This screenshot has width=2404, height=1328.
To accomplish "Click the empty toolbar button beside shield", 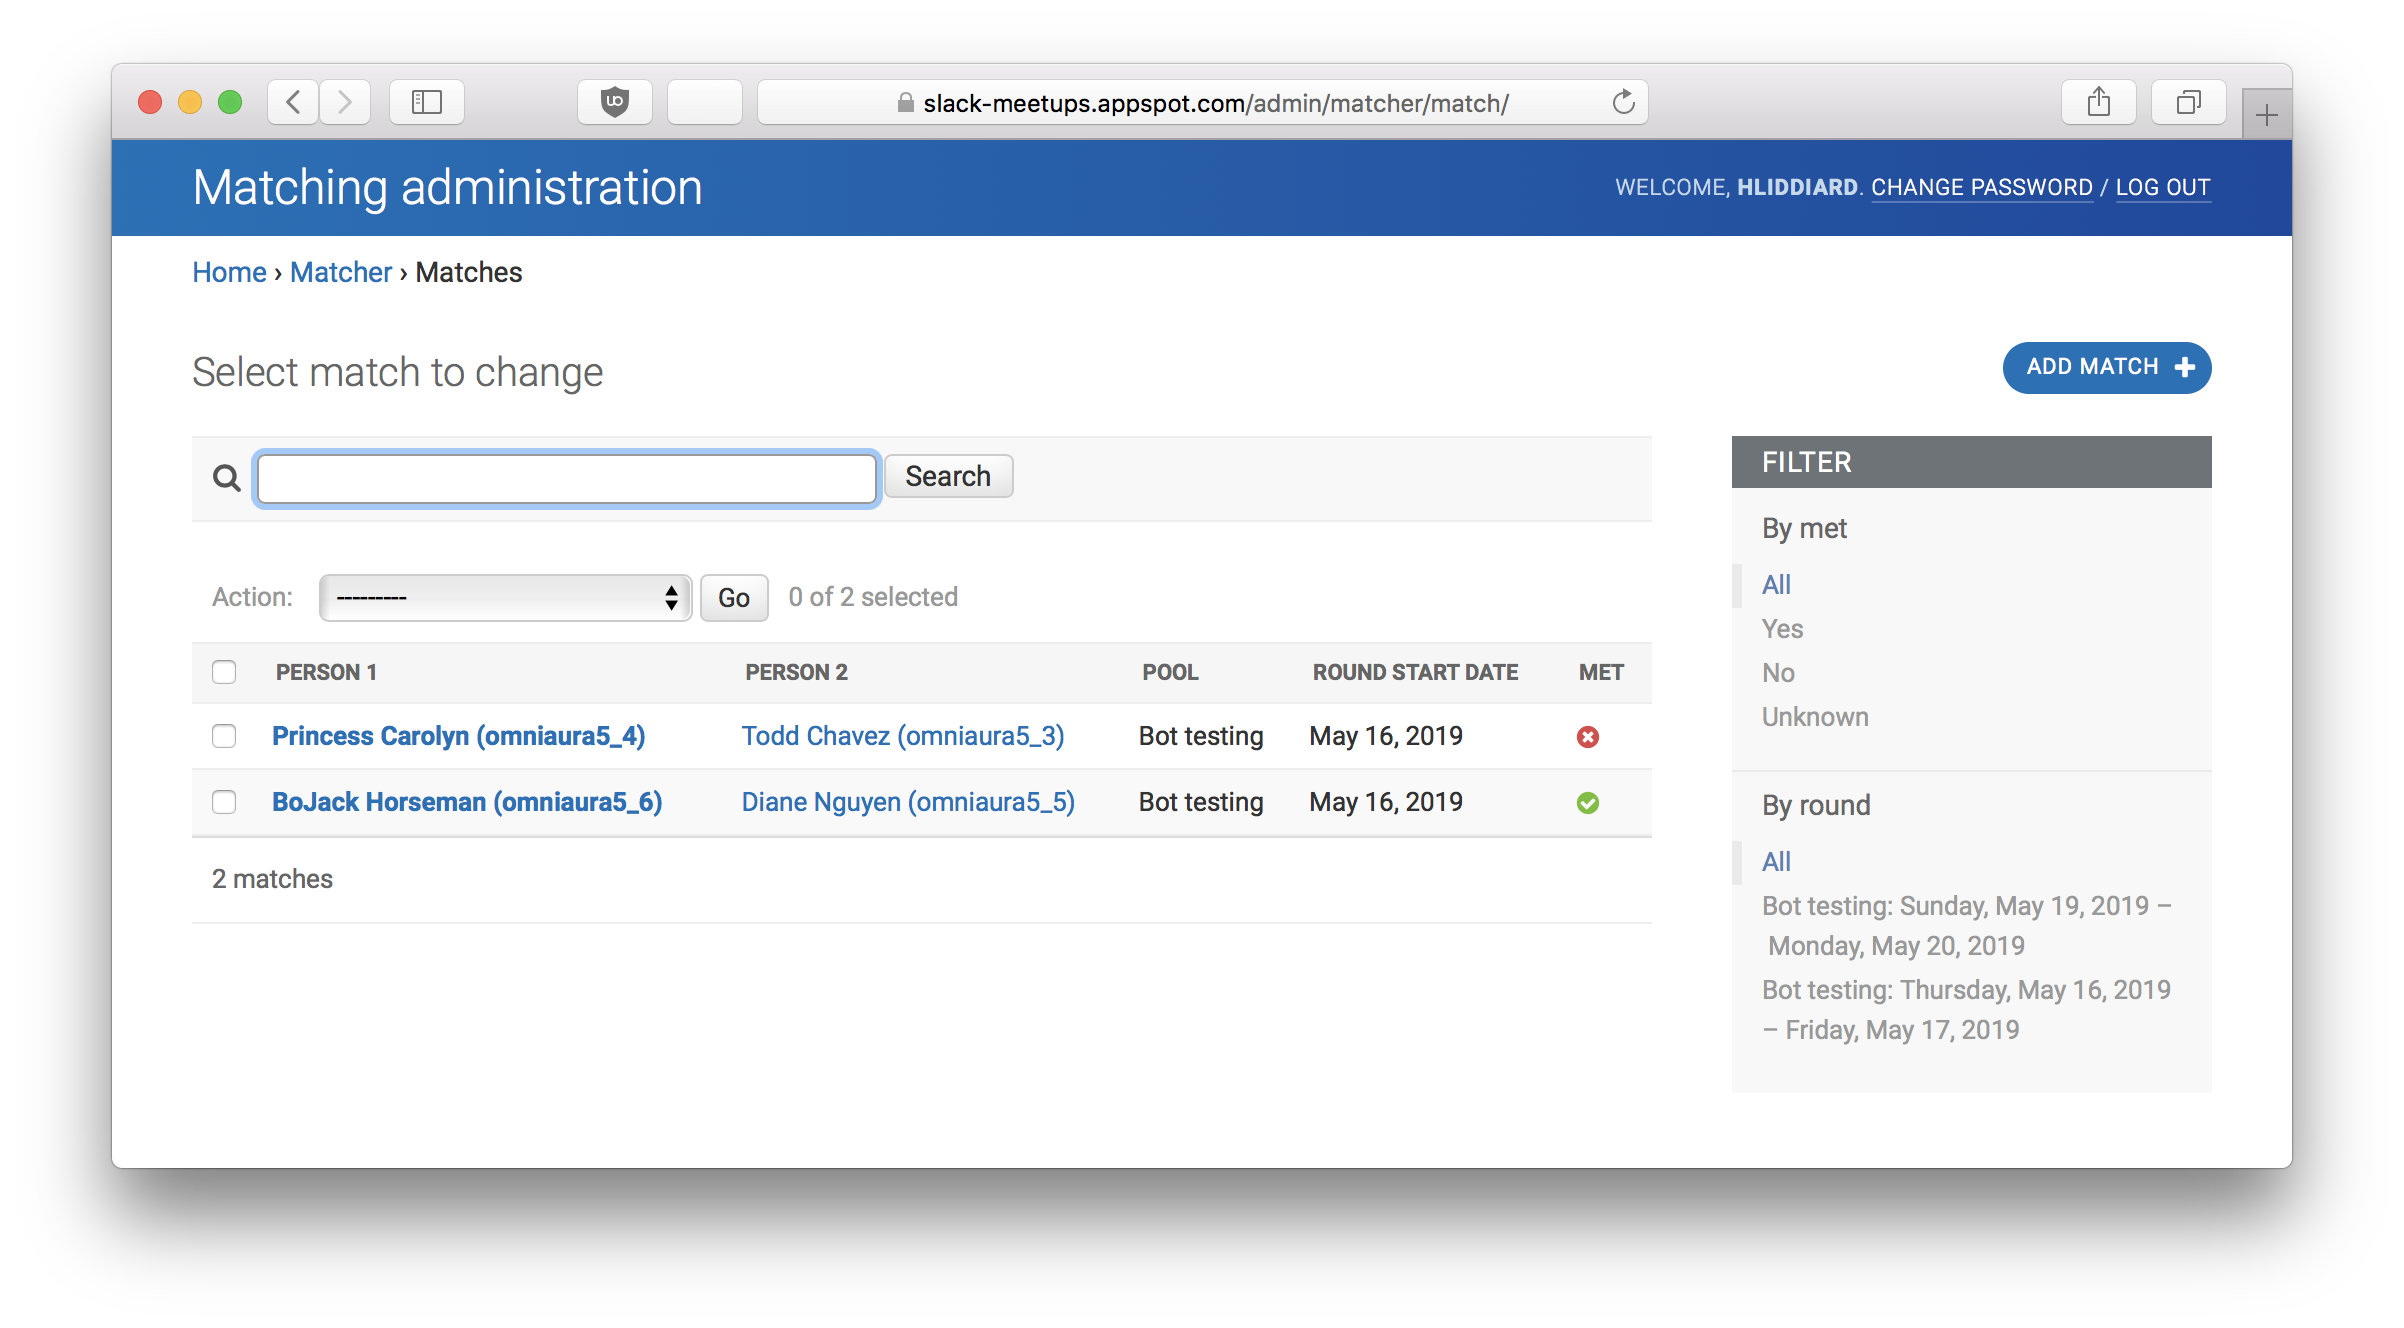I will pyautogui.click(x=705, y=102).
